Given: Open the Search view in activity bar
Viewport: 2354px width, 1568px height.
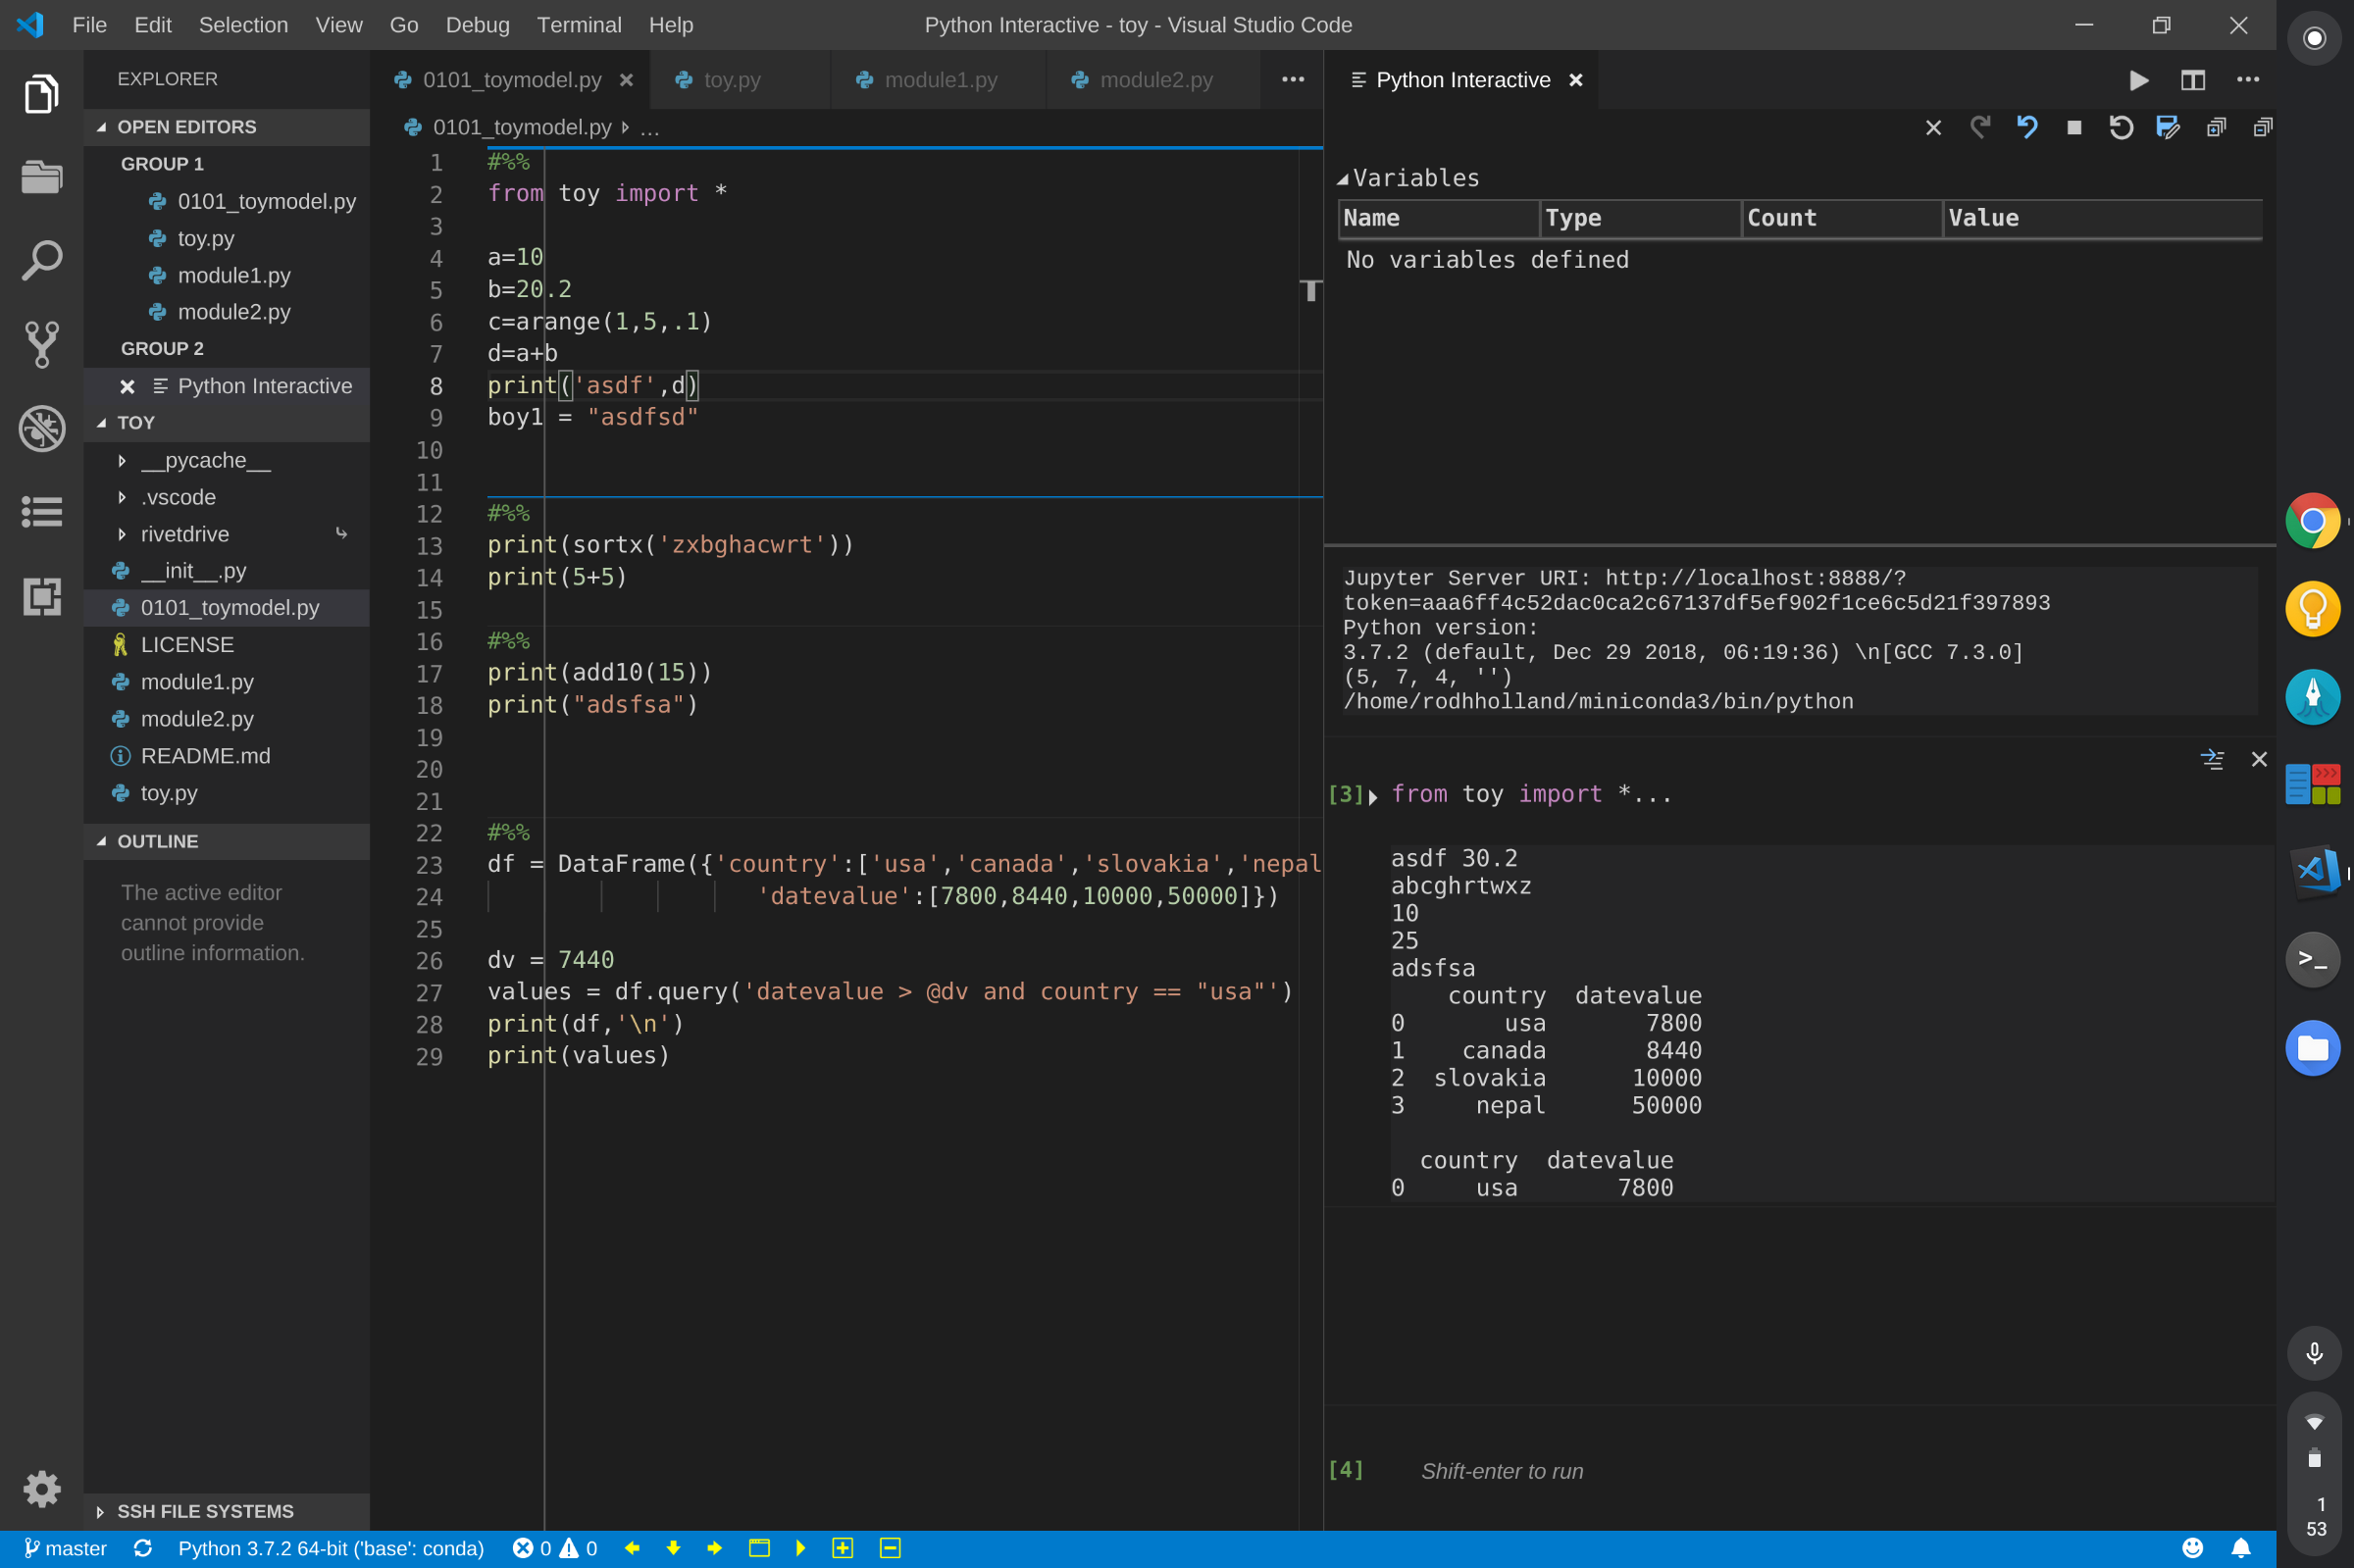Looking at the screenshot, I should [42, 260].
